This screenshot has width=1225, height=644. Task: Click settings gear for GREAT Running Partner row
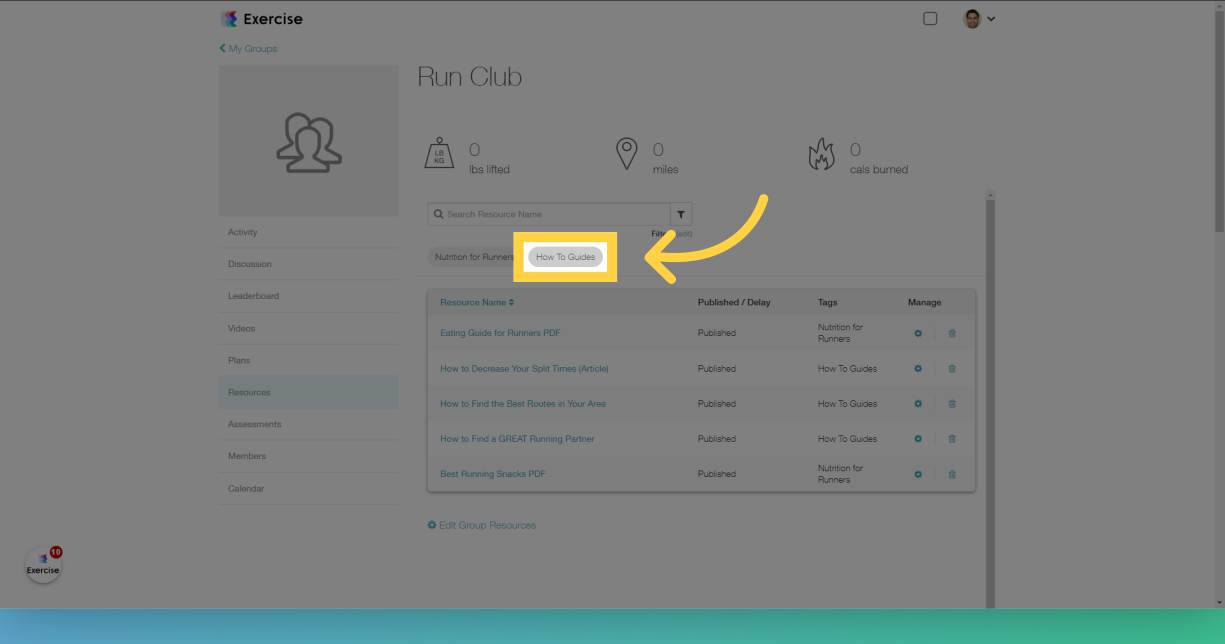[918, 439]
